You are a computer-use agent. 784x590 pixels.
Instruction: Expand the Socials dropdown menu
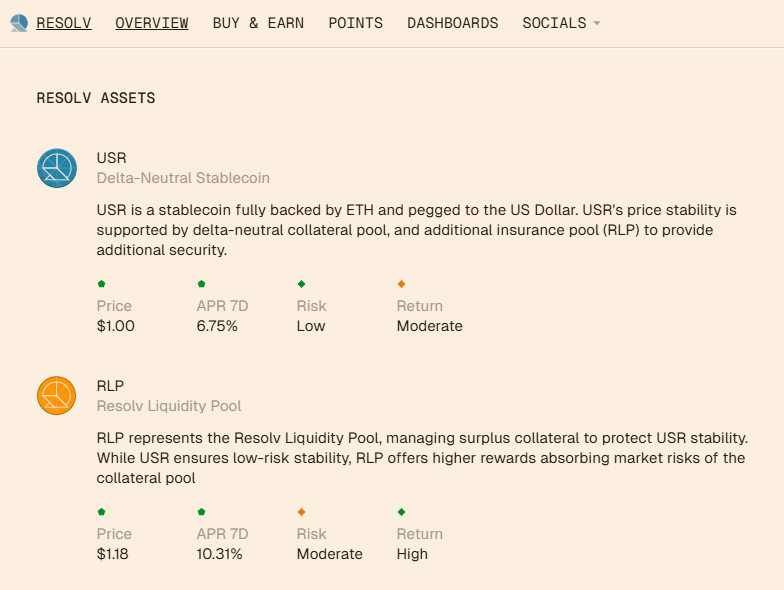pos(554,23)
